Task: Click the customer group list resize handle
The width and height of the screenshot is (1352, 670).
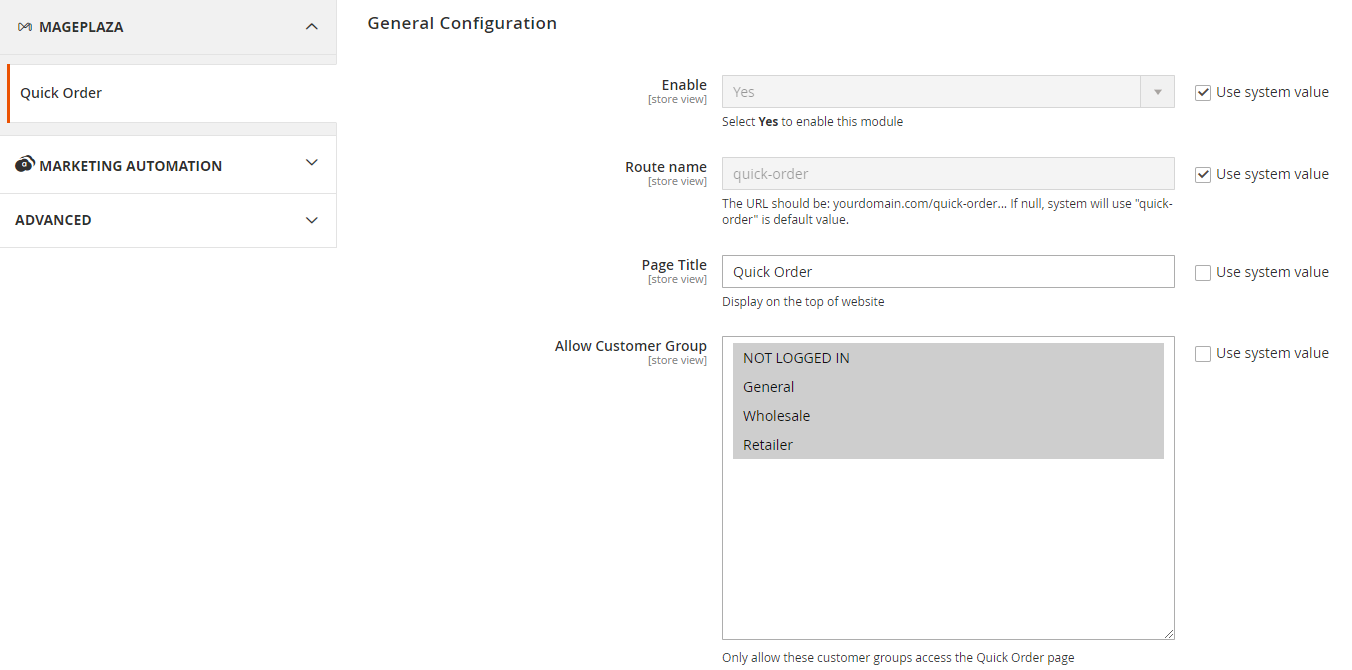Action: (x=1168, y=633)
